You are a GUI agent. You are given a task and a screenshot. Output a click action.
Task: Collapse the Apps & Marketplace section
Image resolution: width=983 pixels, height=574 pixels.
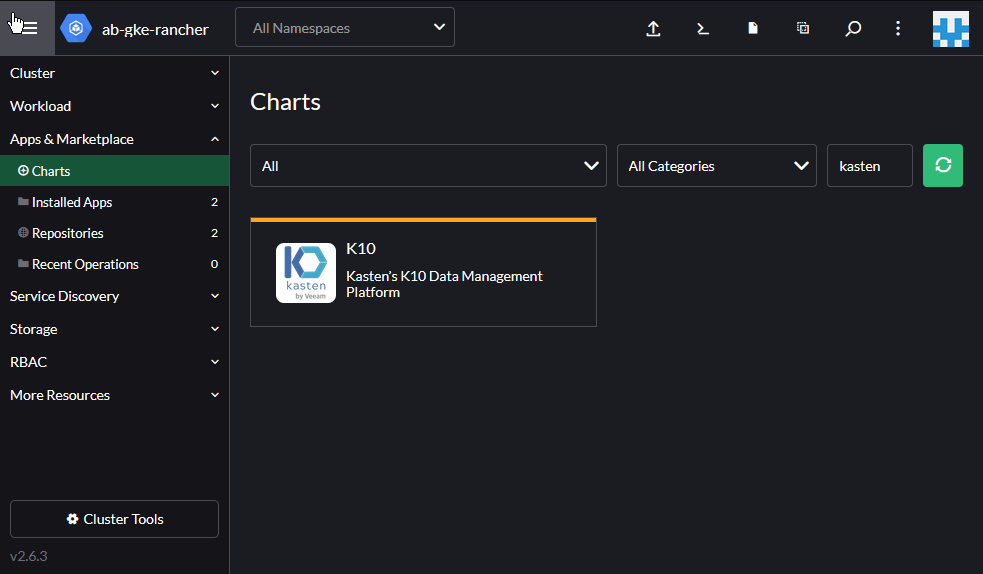pyautogui.click(x=114, y=139)
